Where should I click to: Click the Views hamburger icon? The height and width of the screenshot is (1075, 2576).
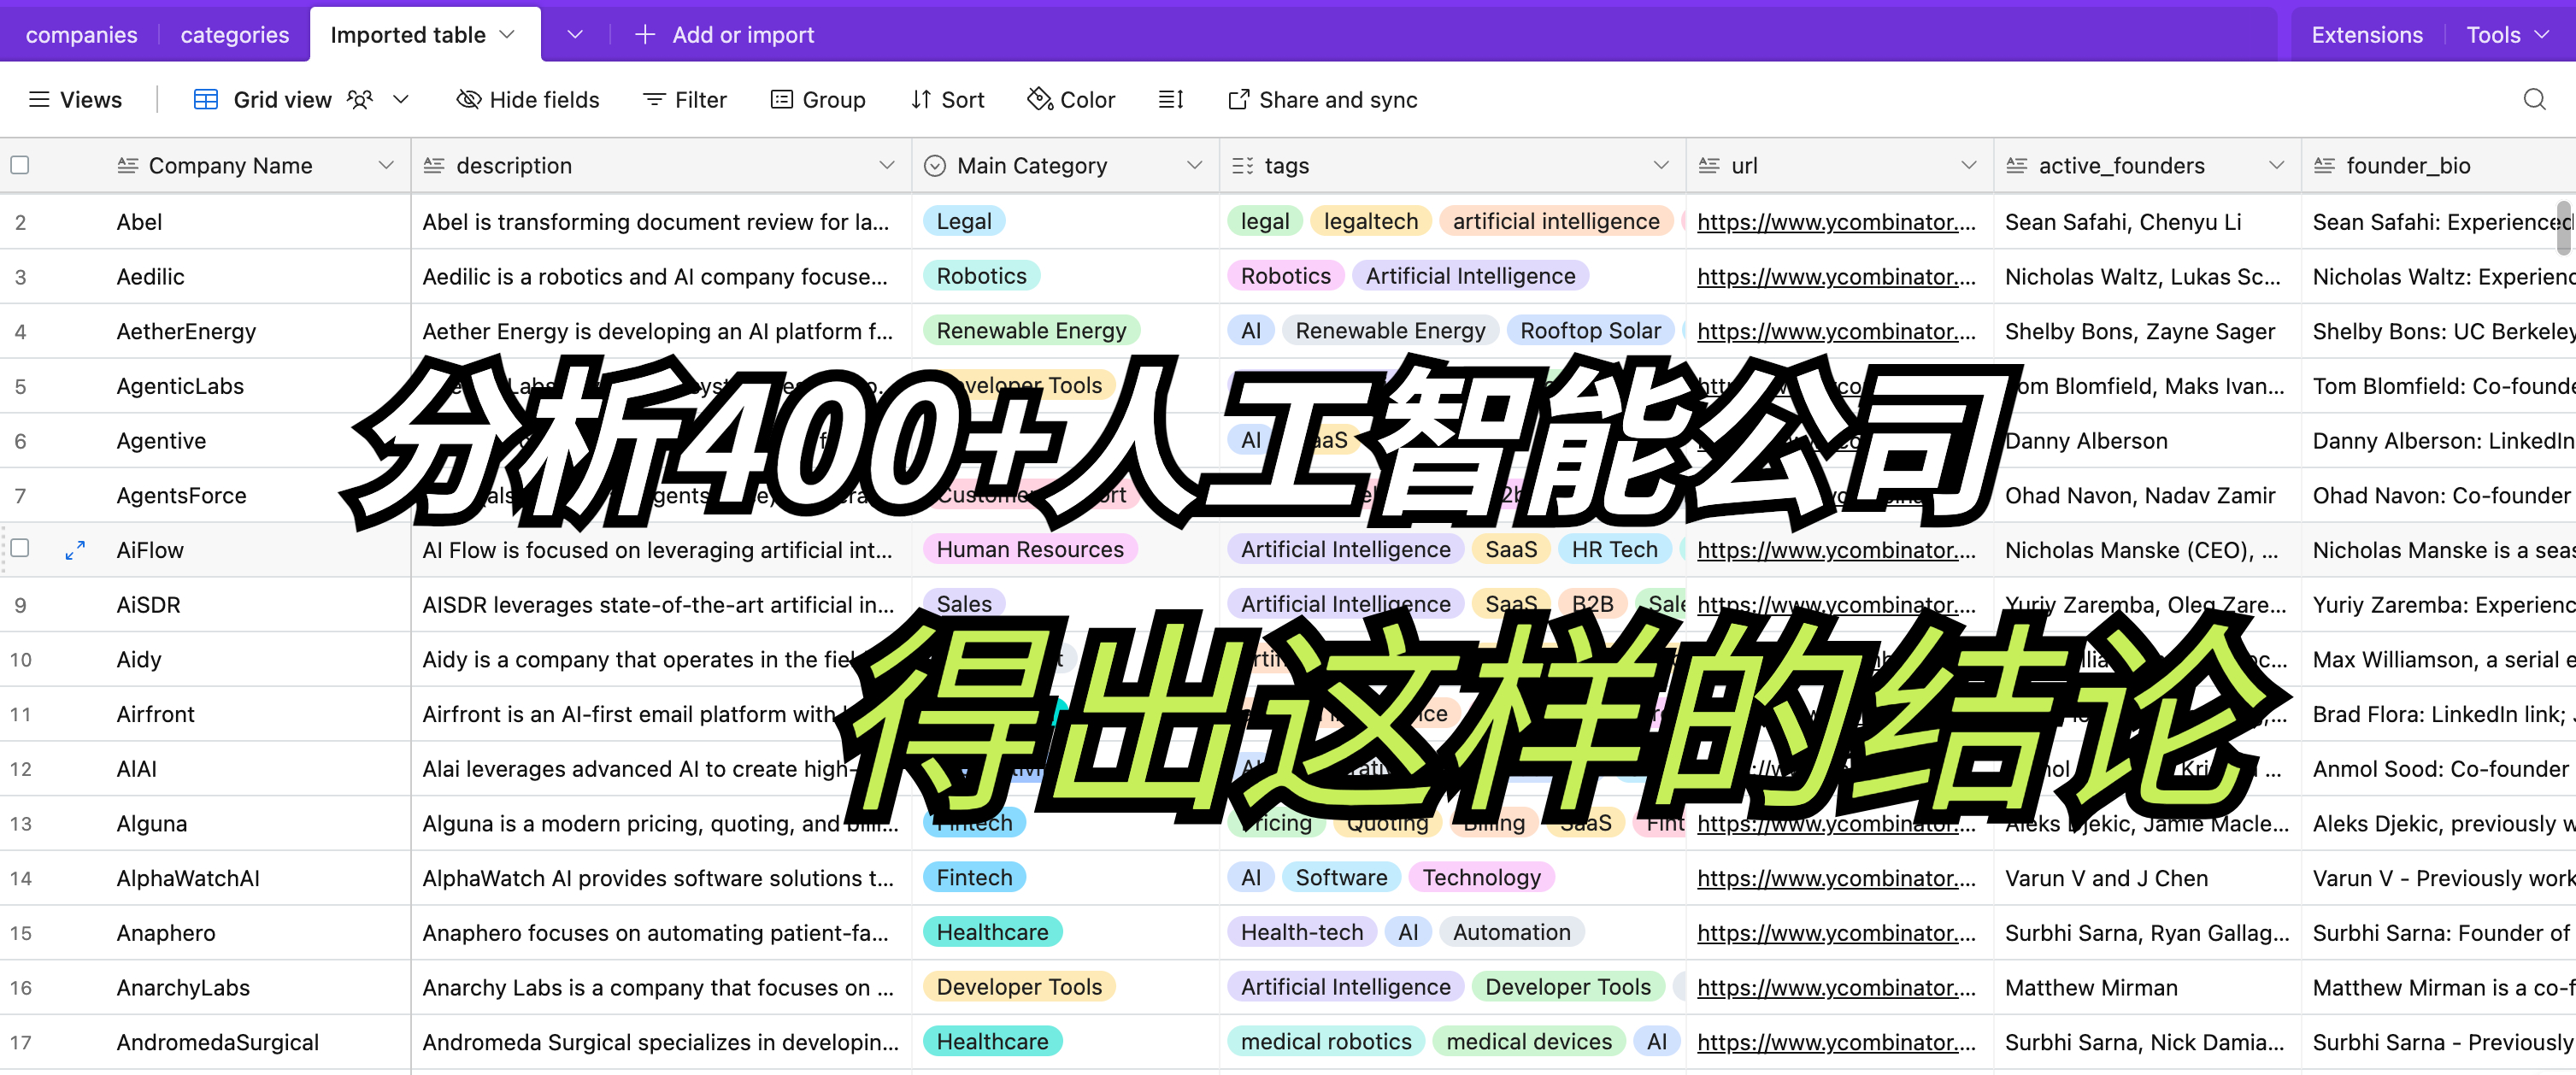39,99
